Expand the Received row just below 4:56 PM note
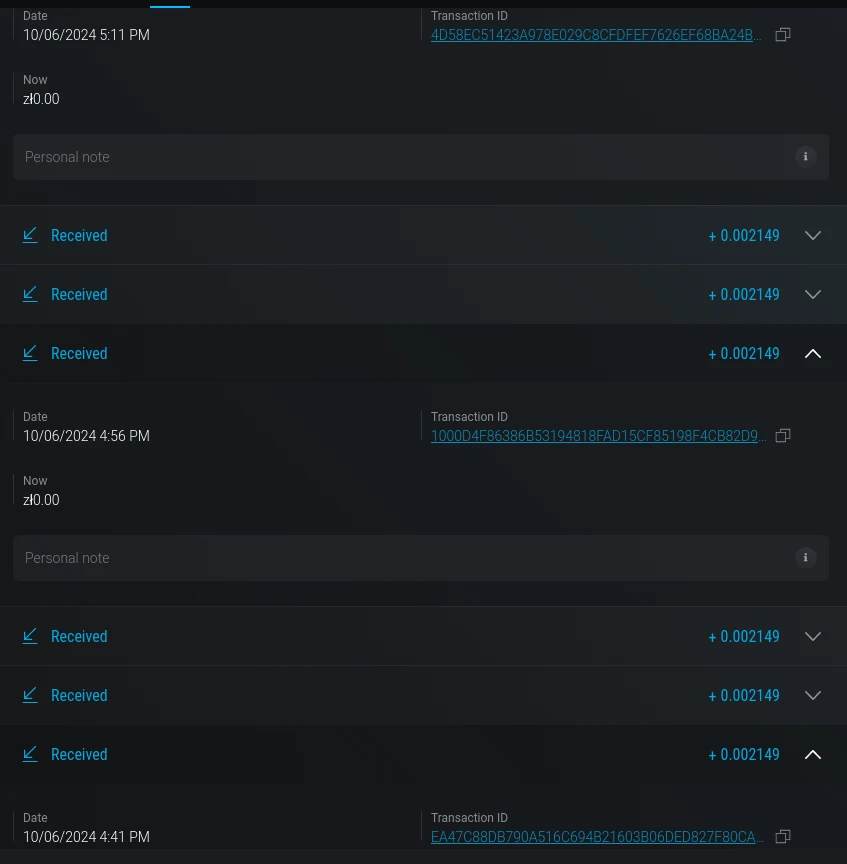The width and height of the screenshot is (847, 864). [813, 637]
